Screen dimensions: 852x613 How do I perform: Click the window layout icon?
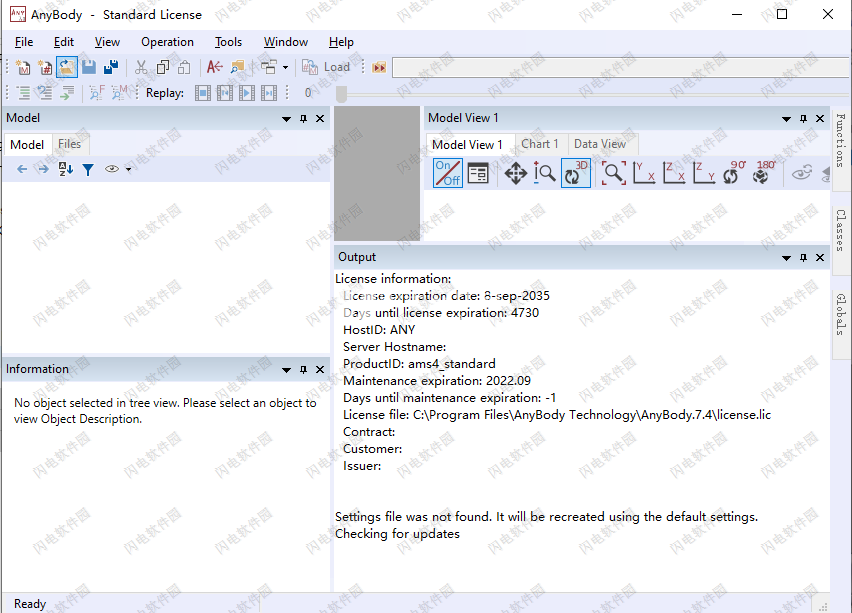pos(268,67)
